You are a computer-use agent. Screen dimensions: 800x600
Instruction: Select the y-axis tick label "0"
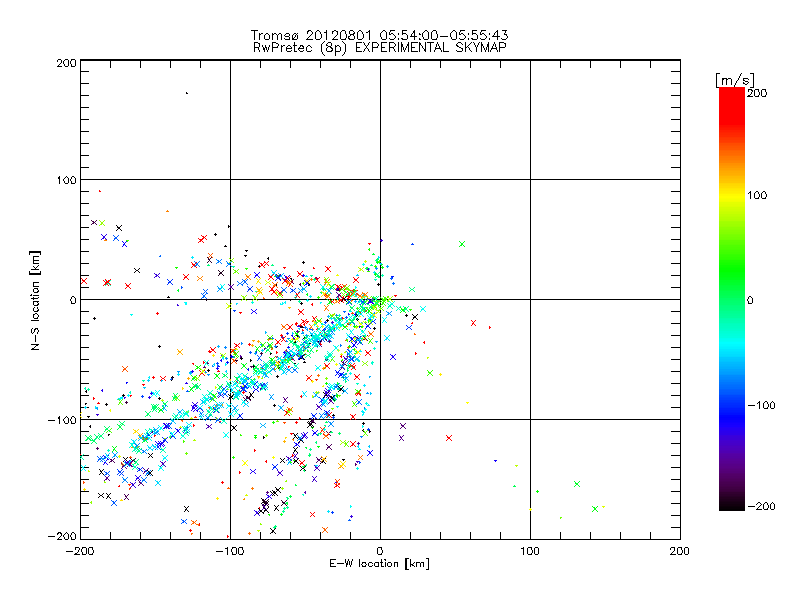73,301
